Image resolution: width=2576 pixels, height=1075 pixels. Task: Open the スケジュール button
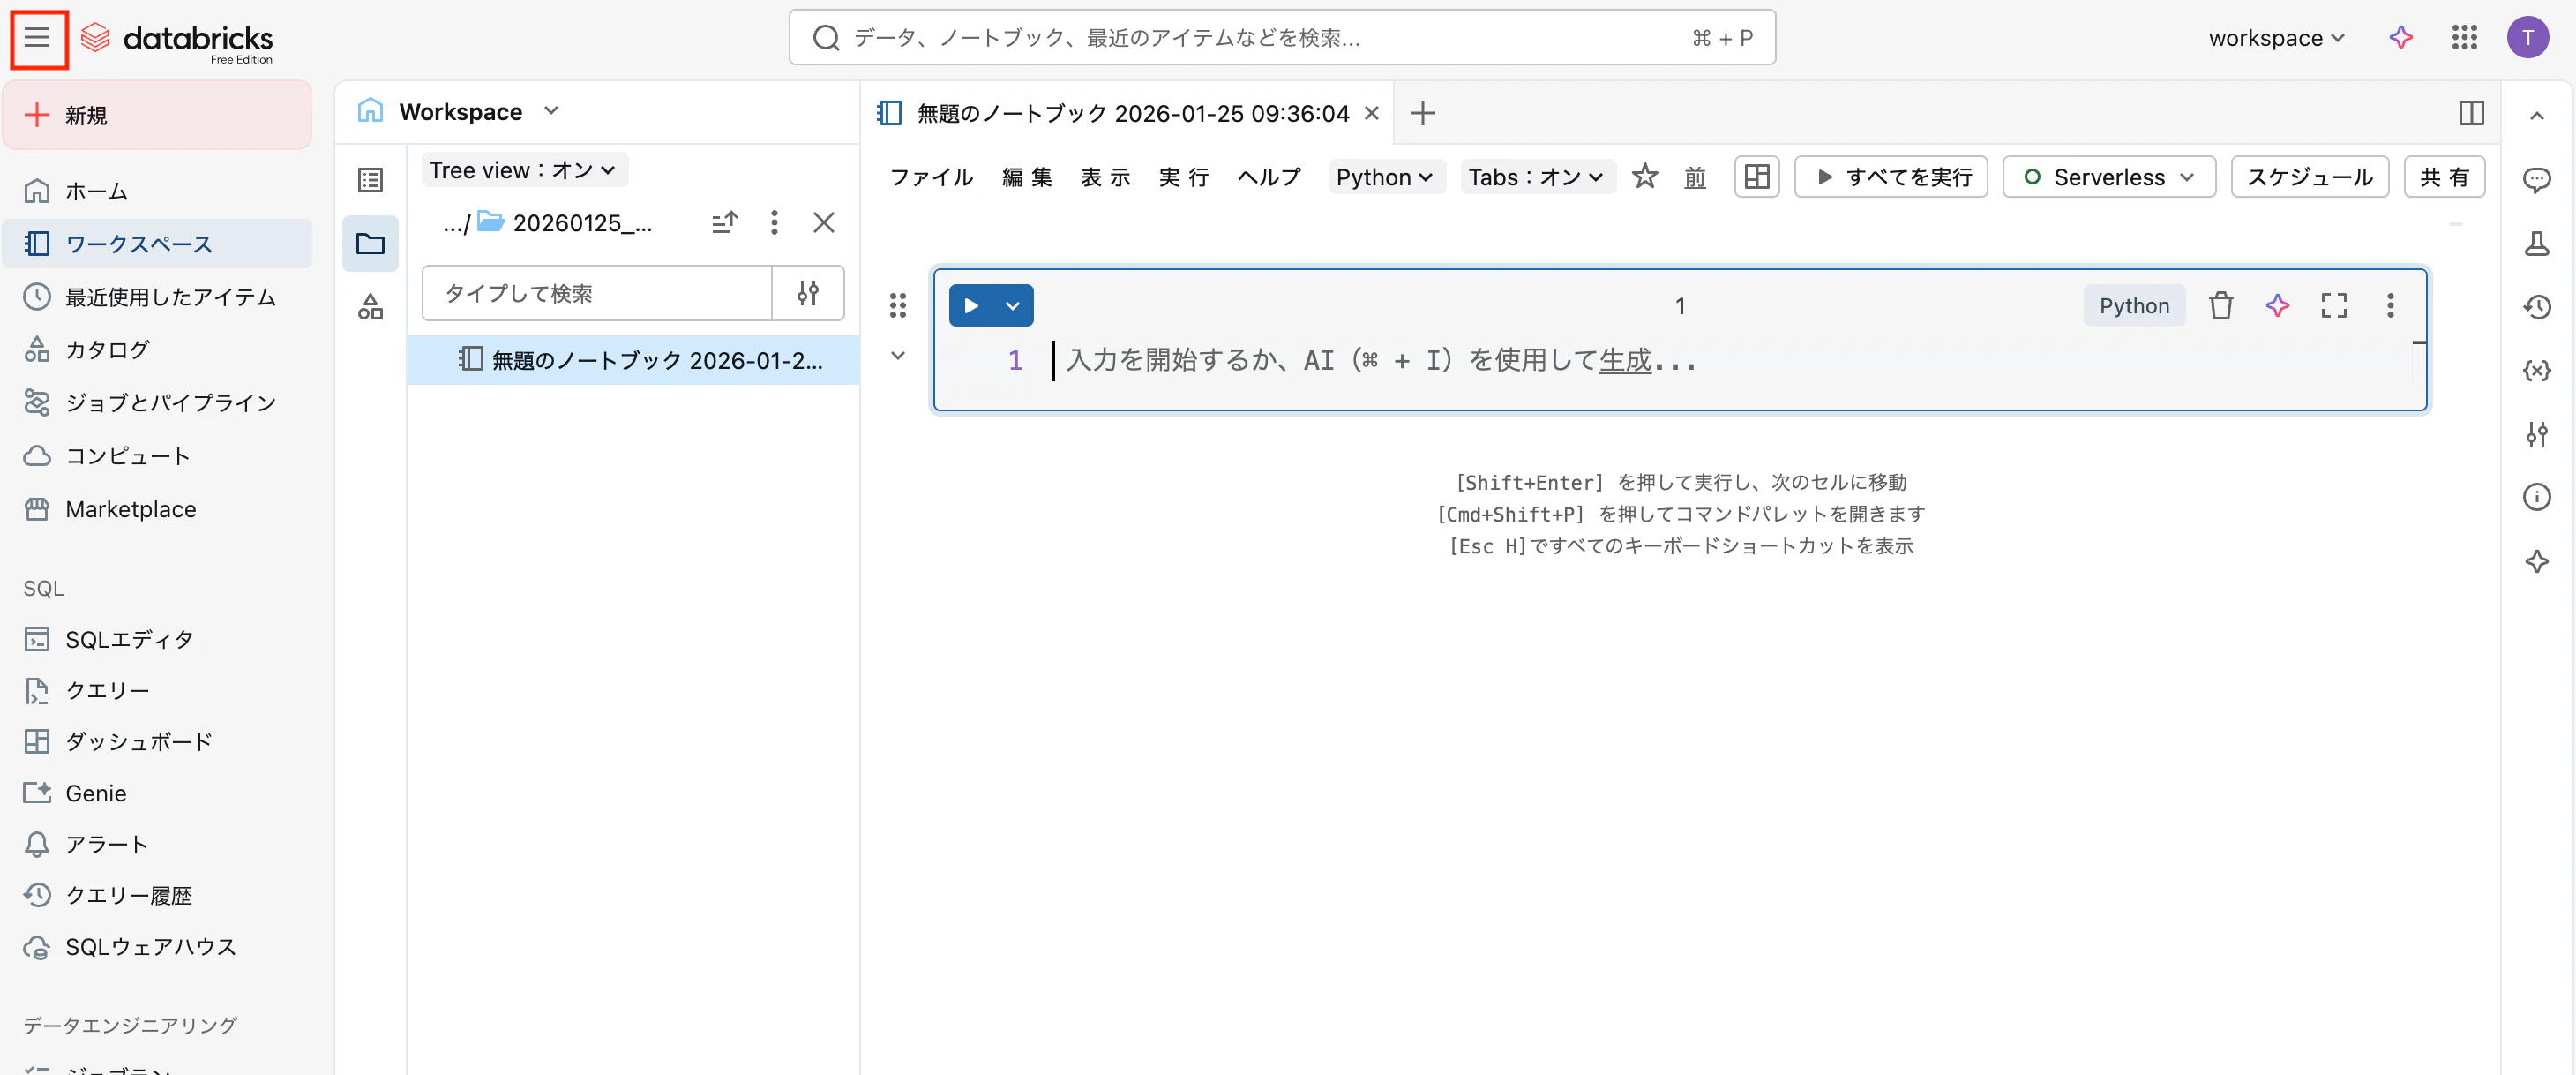(x=2309, y=177)
